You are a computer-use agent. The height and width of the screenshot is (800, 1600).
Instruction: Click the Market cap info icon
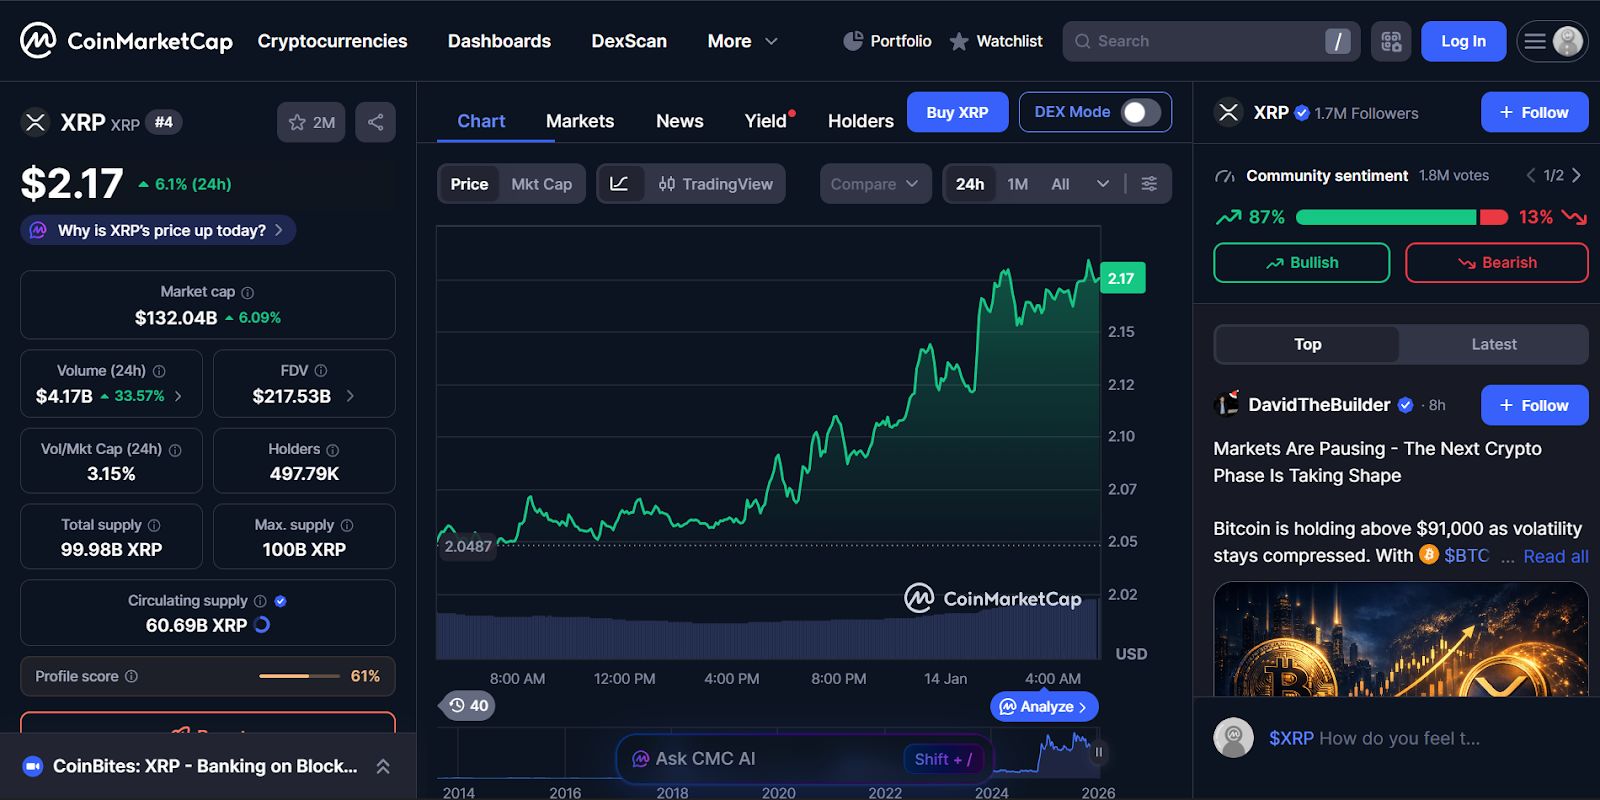248,293
